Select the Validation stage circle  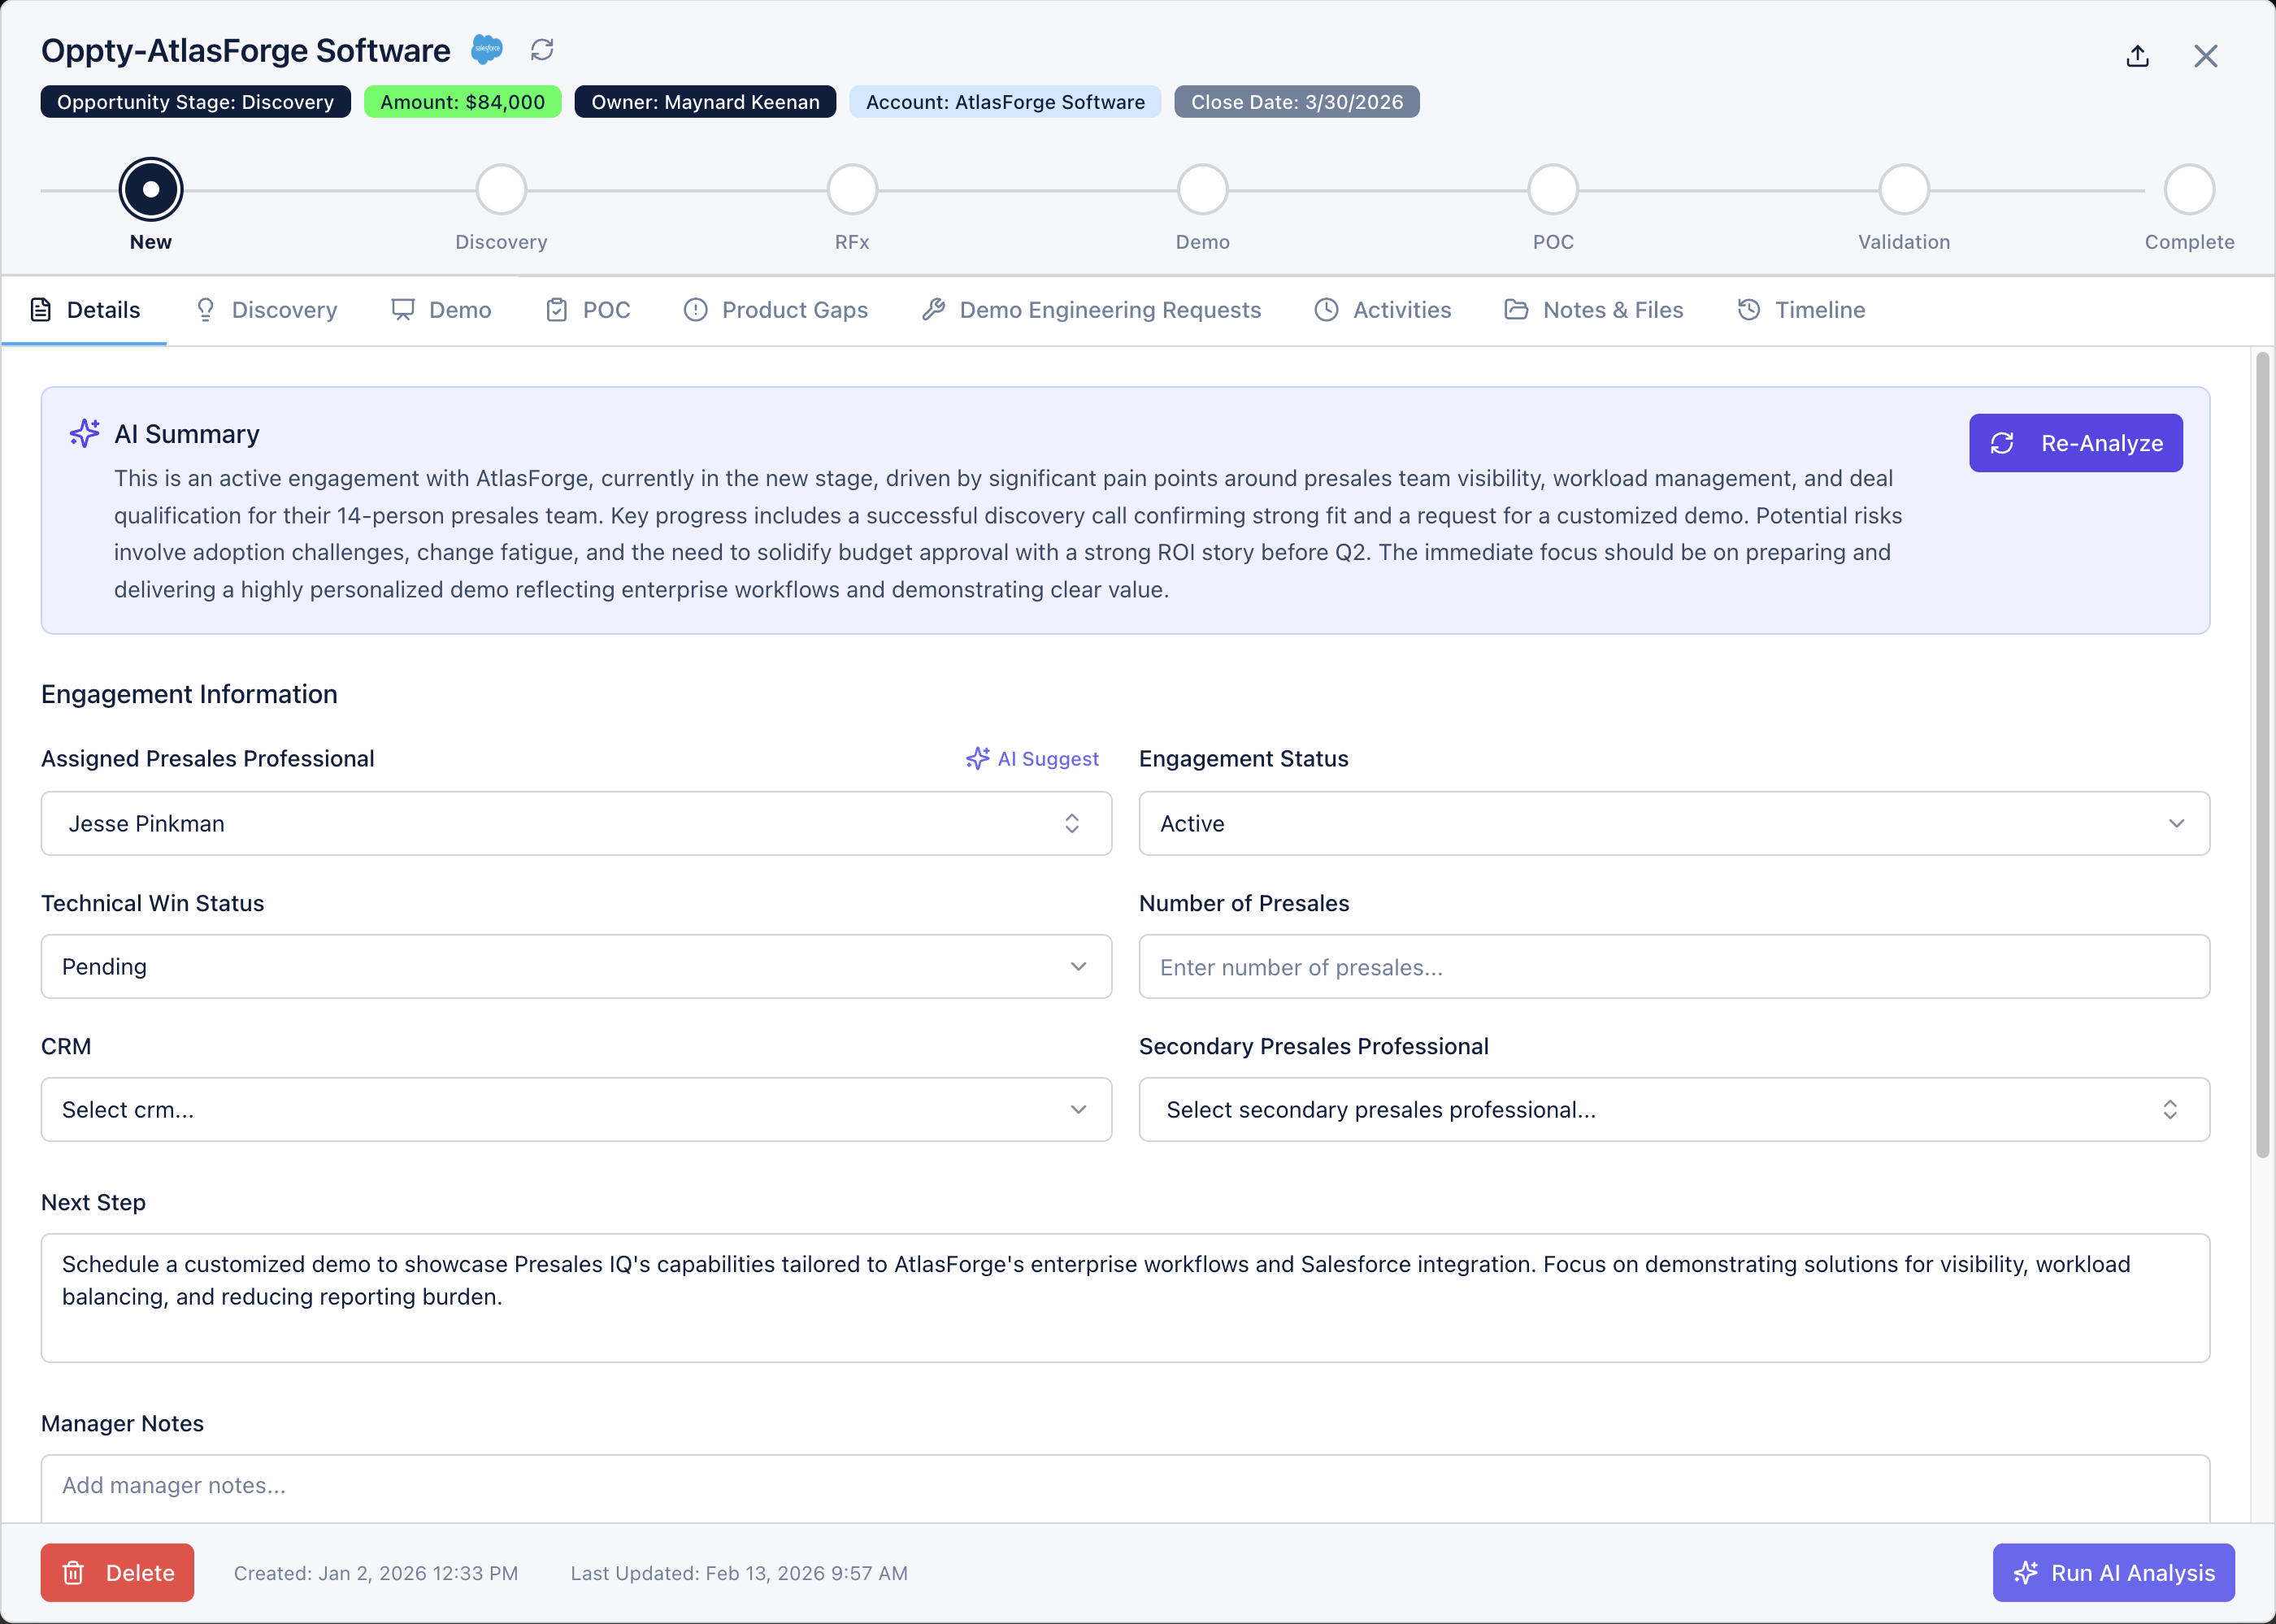pyautogui.click(x=1902, y=189)
